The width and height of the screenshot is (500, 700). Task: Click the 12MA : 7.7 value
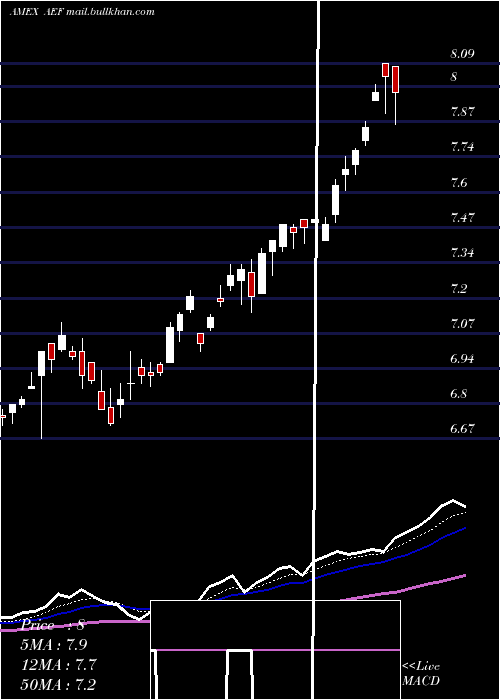(59, 665)
